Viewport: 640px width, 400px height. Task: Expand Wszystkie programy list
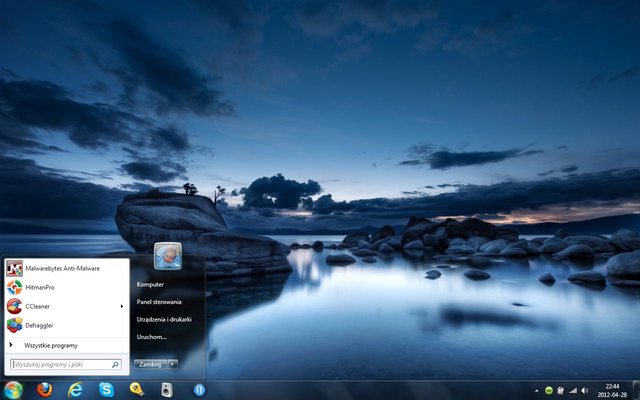[50, 345]
